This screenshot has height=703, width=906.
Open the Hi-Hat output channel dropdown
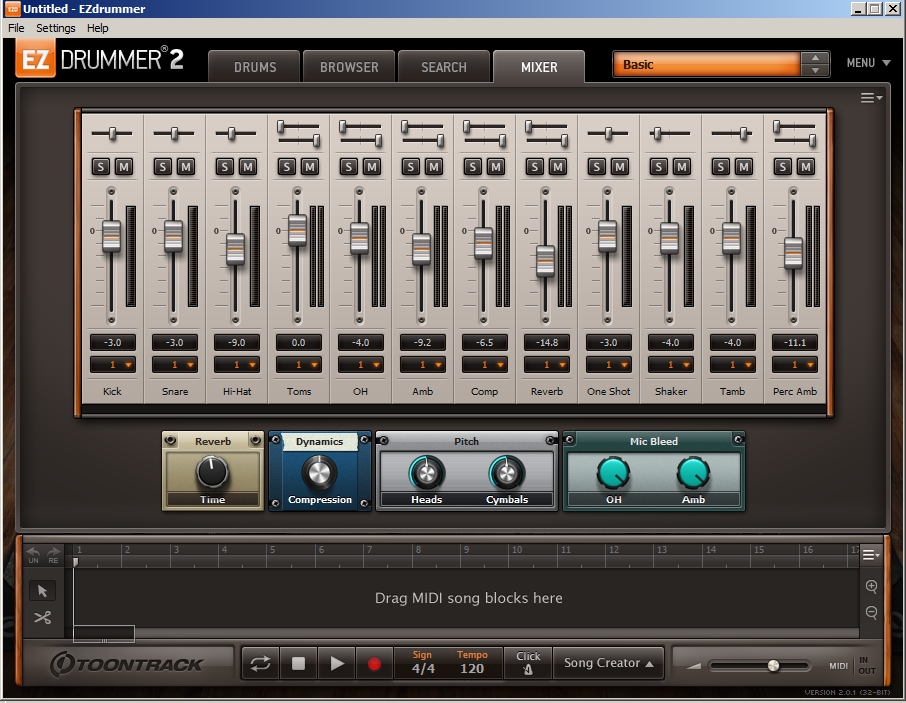click(237, 364)
